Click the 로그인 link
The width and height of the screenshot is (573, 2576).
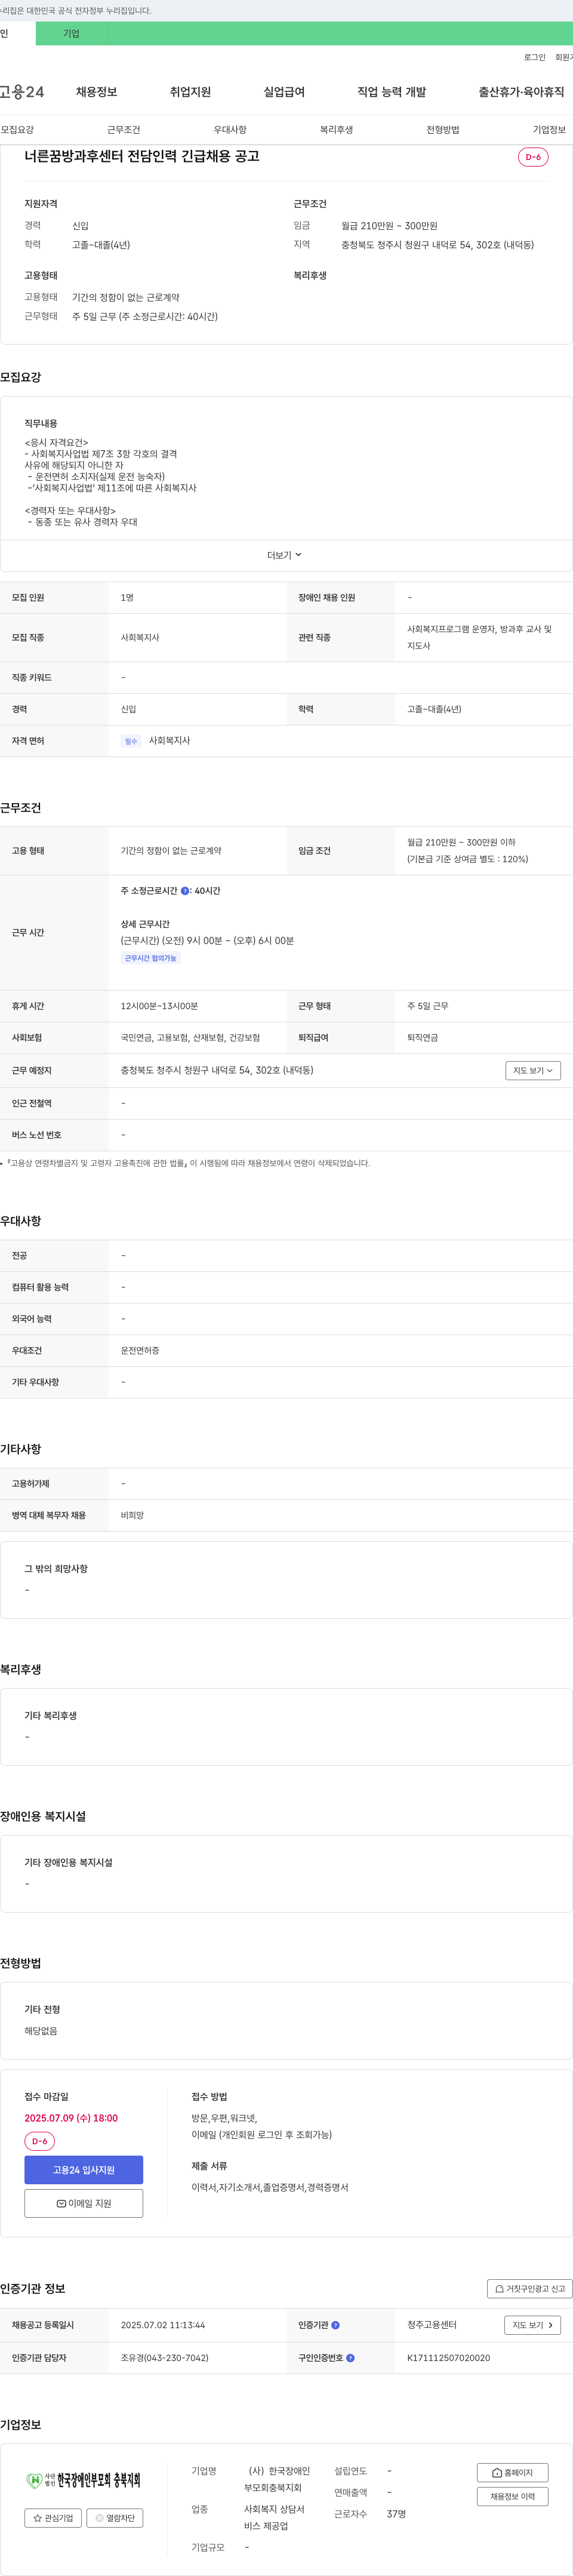coord(535,57)
